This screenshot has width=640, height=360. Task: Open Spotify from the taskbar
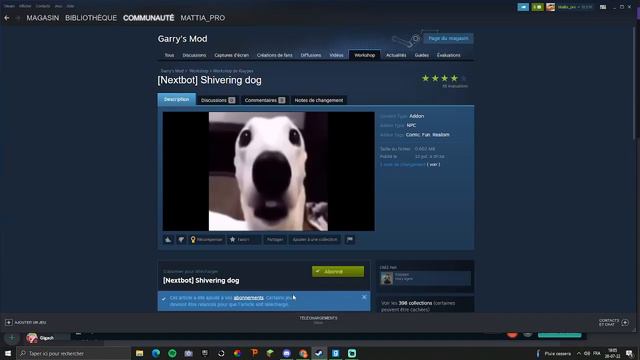[172, 353]
